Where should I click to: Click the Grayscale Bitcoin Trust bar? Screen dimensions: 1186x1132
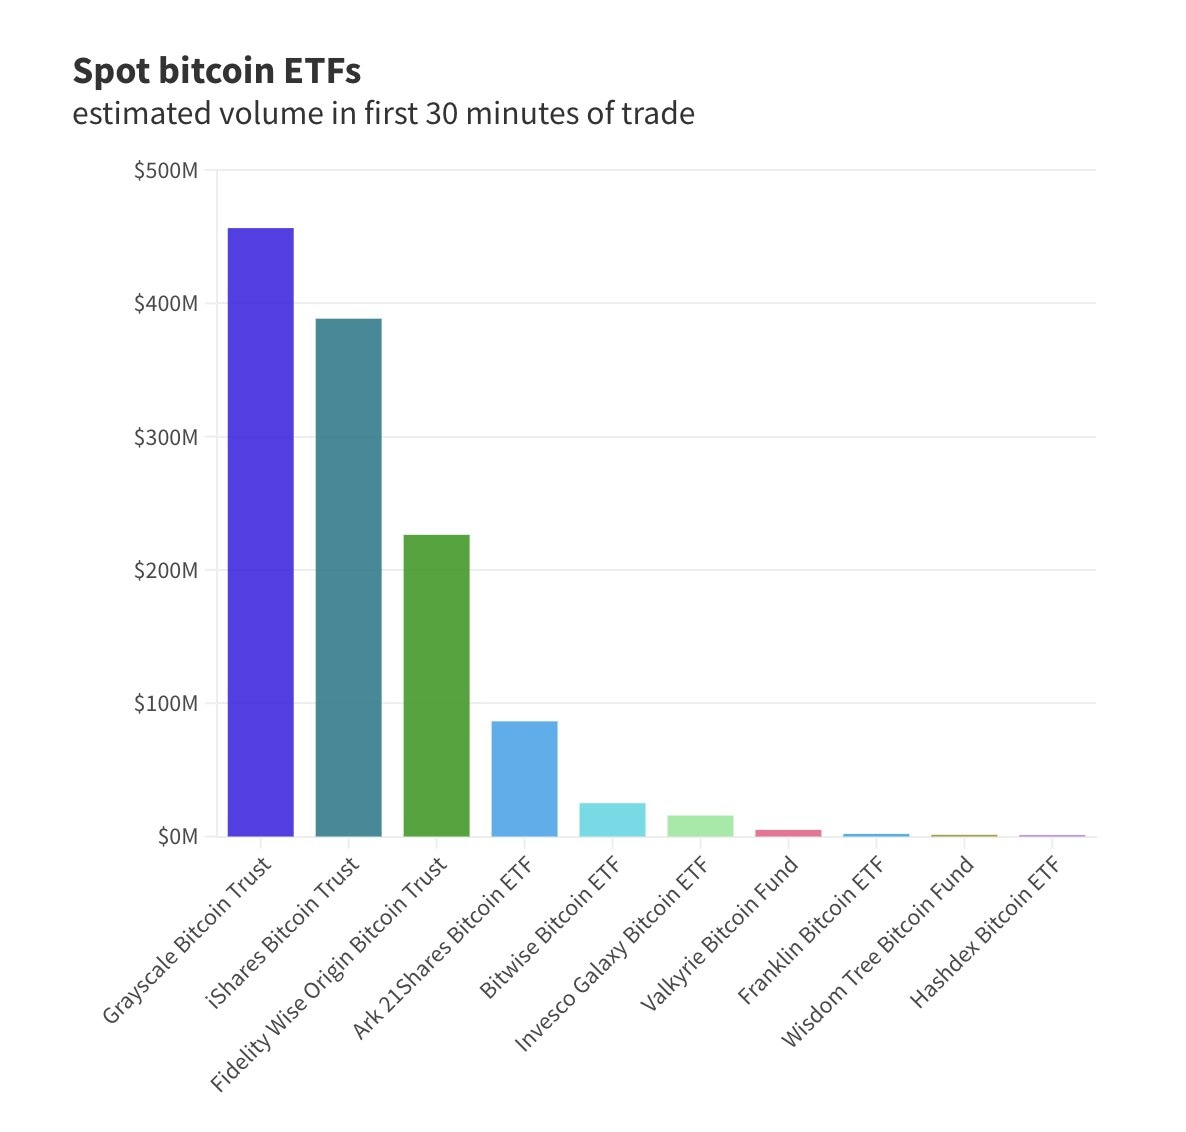(261, 532)
